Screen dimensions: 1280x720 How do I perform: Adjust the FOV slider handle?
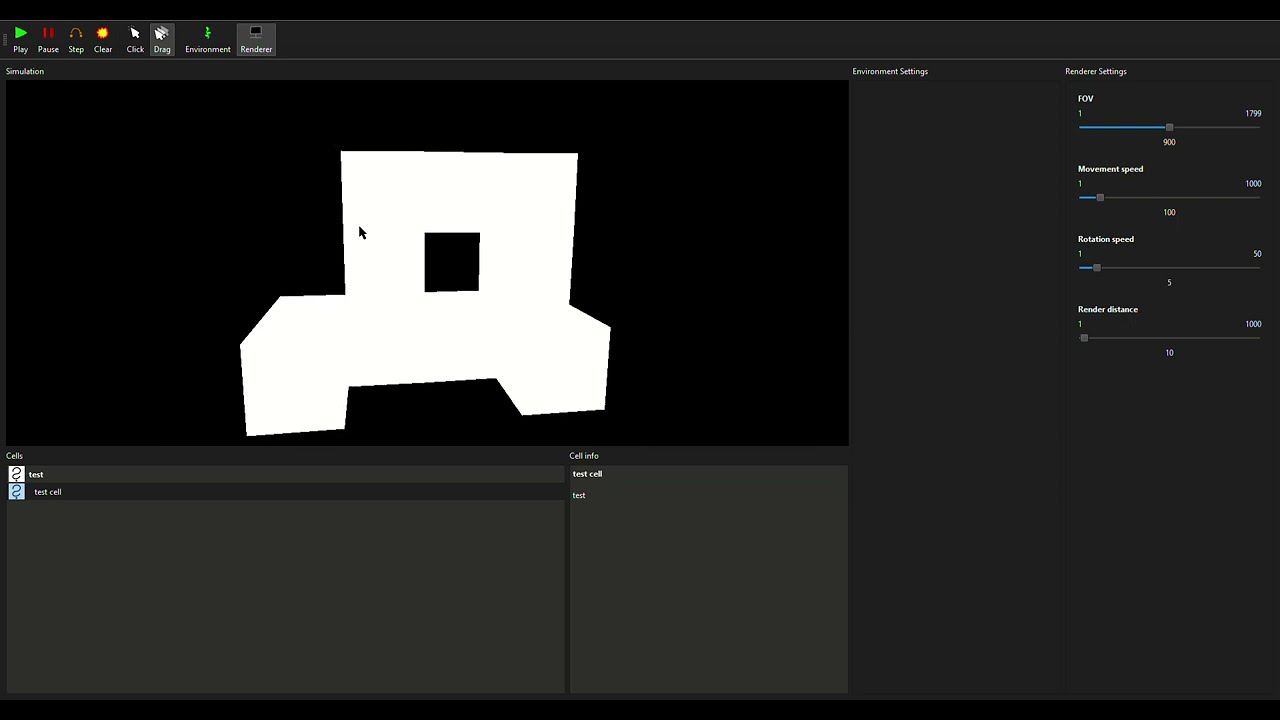click(1169, 127)
